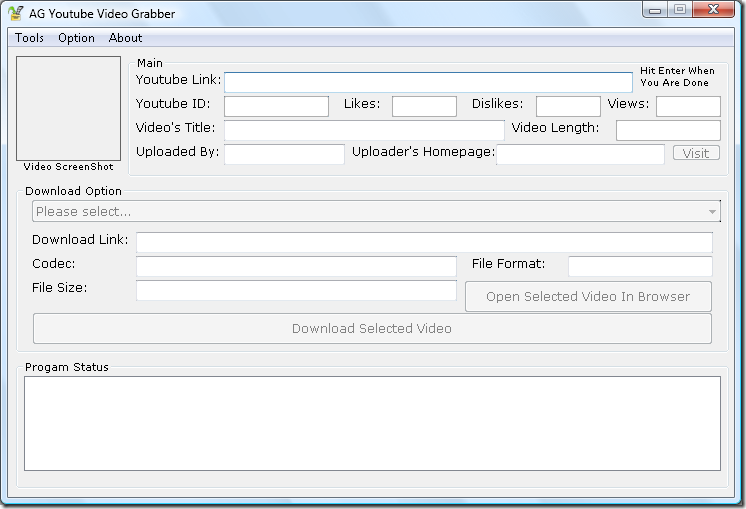Minimize the AG Youtube Video Grabber window
This screenshot has height=509, width=746.
coord(655,10)
